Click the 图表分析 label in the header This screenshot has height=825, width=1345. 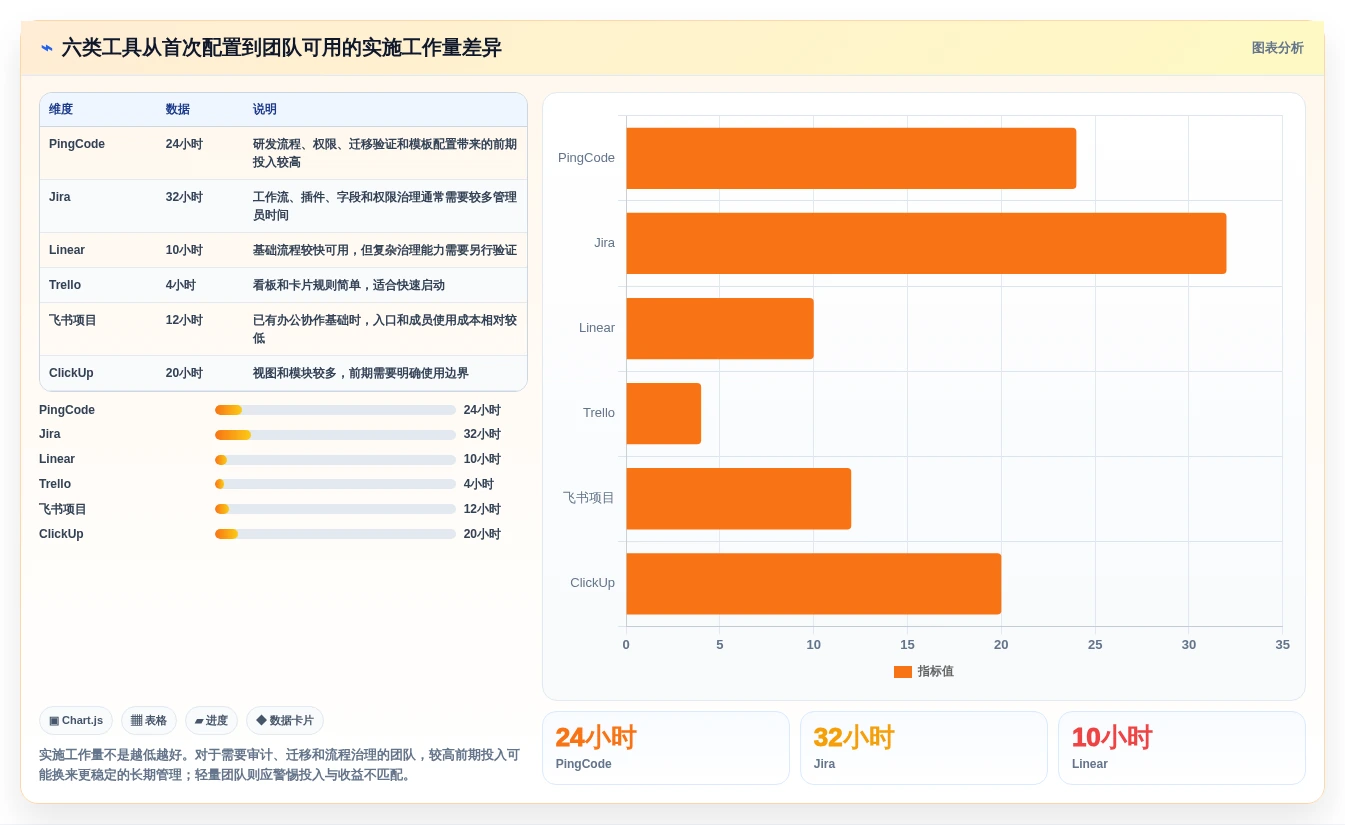click(1277, 48)
